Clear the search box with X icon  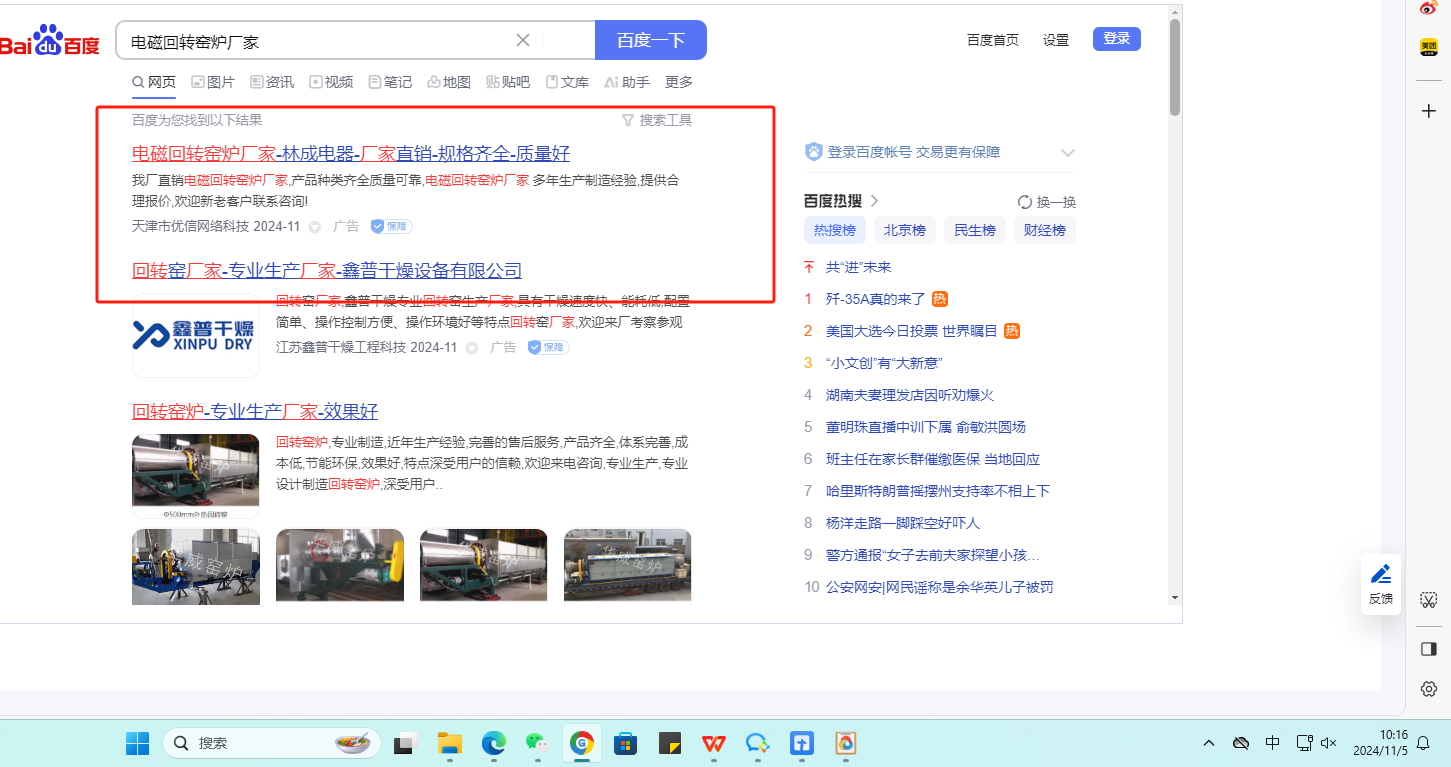click(x=522, y=40)
